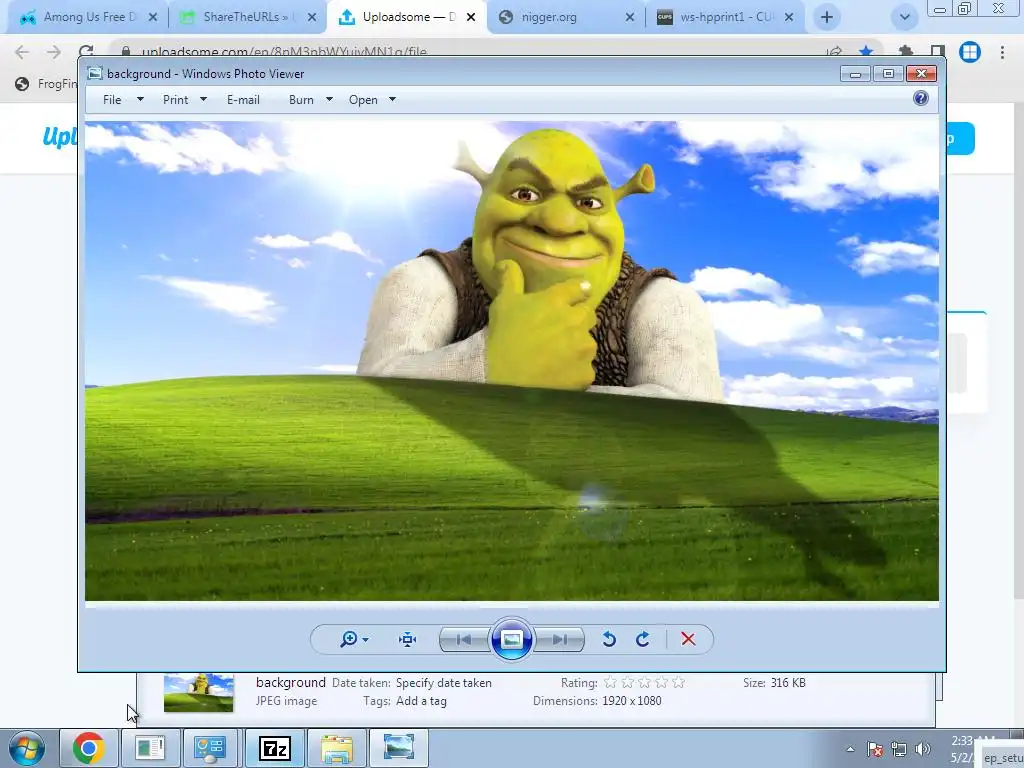1024x768 pixels.
Task: Close the ws-hpprint1 tab
Action: click(x=789, y=18)
